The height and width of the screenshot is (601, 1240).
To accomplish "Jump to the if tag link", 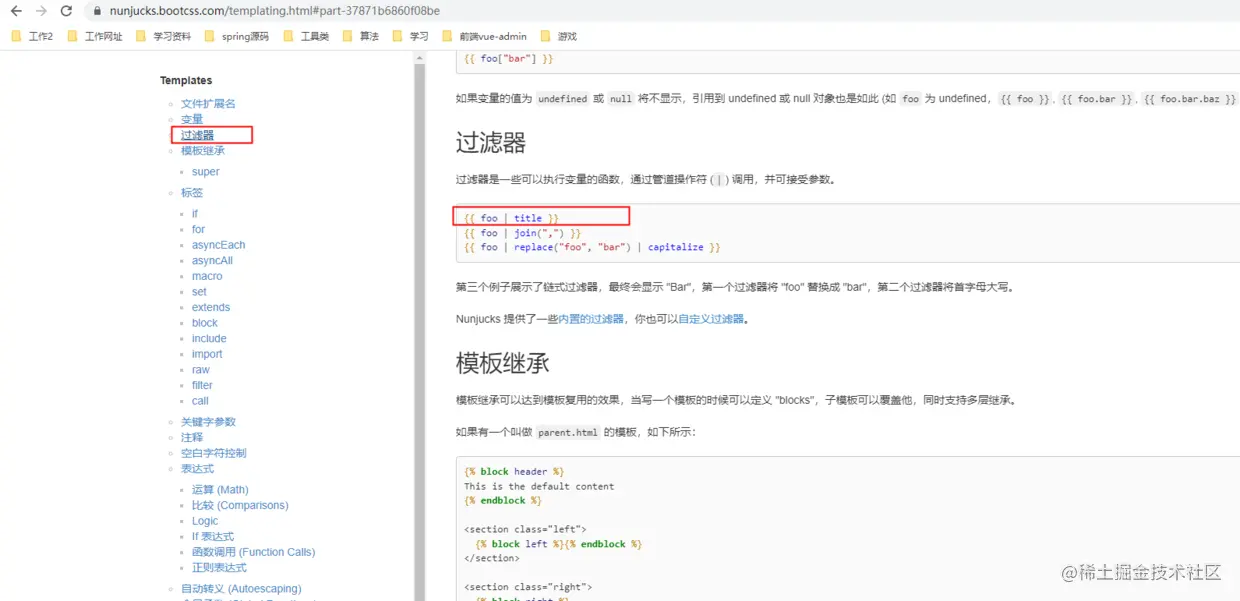I will 195,214.
